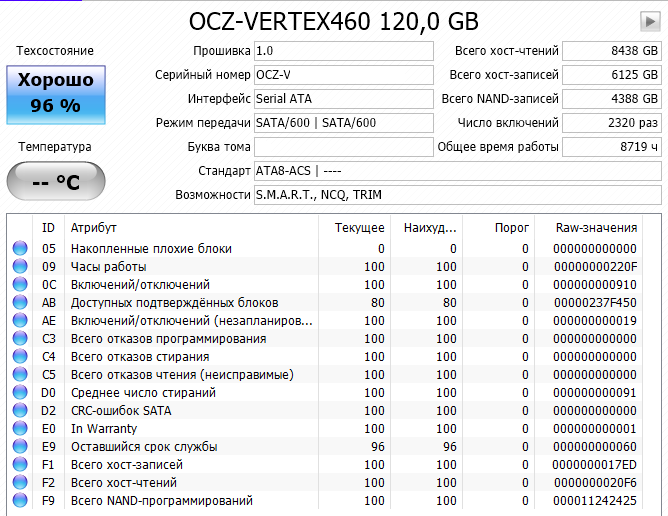Click the Порог column header
Screen dimensions: 668x516
[498, 228]
